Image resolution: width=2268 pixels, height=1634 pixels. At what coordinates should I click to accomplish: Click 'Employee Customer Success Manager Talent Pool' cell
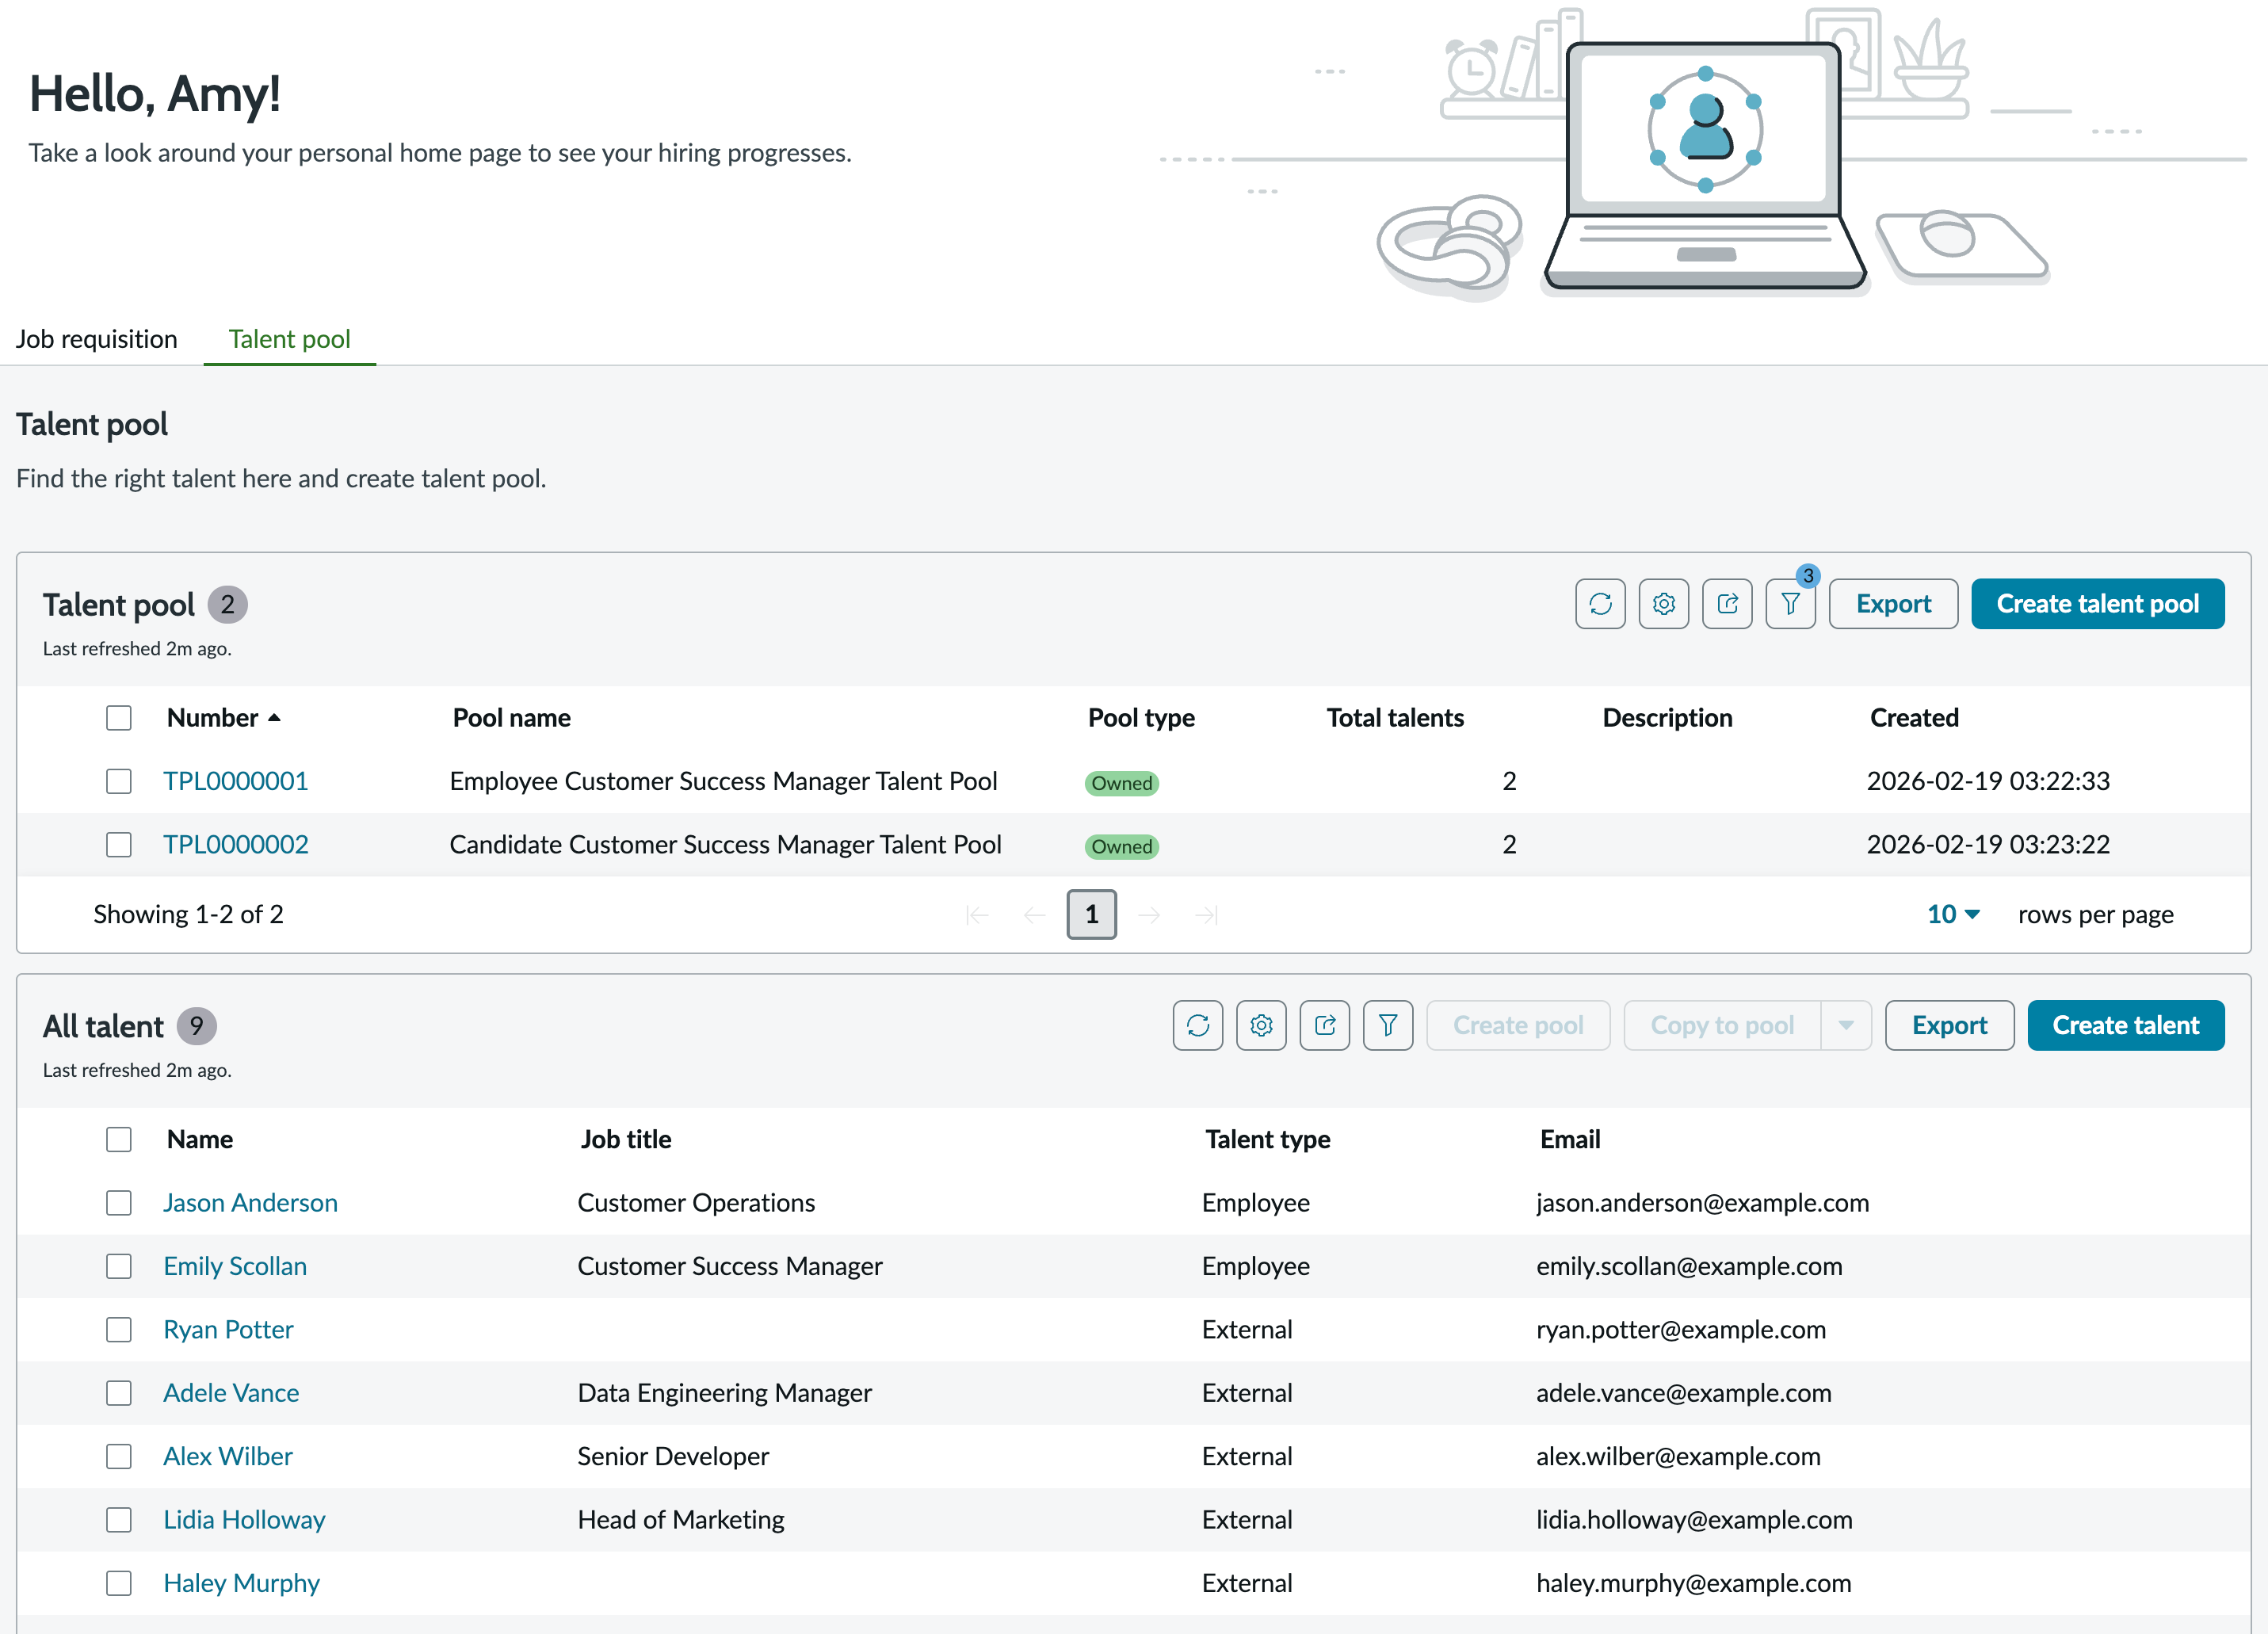coord(723,781)
